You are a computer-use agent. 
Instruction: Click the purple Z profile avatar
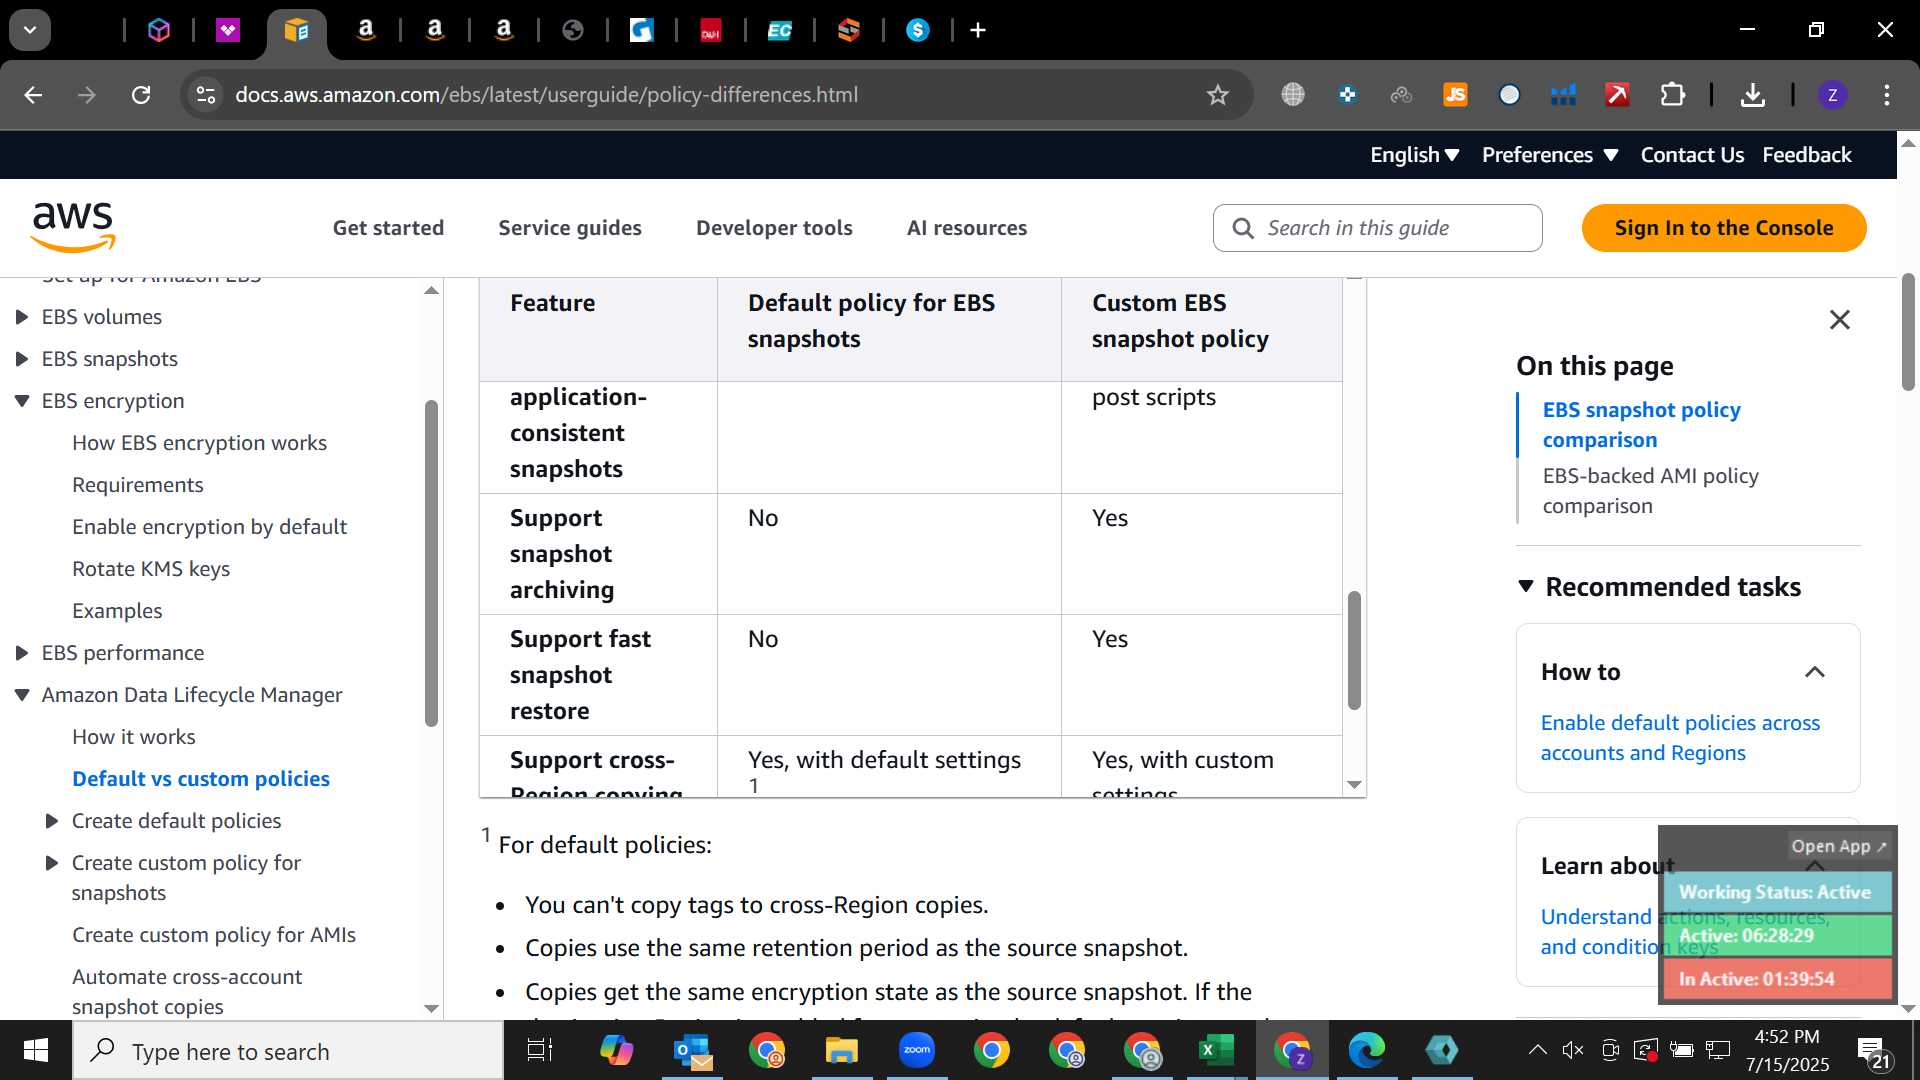tap(1832, 95)
